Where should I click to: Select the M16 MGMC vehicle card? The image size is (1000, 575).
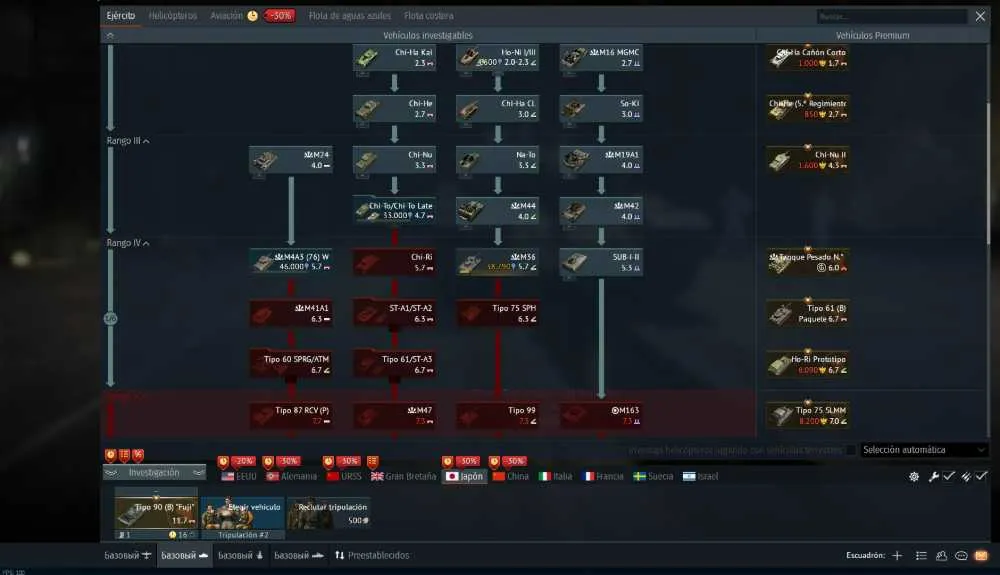[x=601, y=57]
